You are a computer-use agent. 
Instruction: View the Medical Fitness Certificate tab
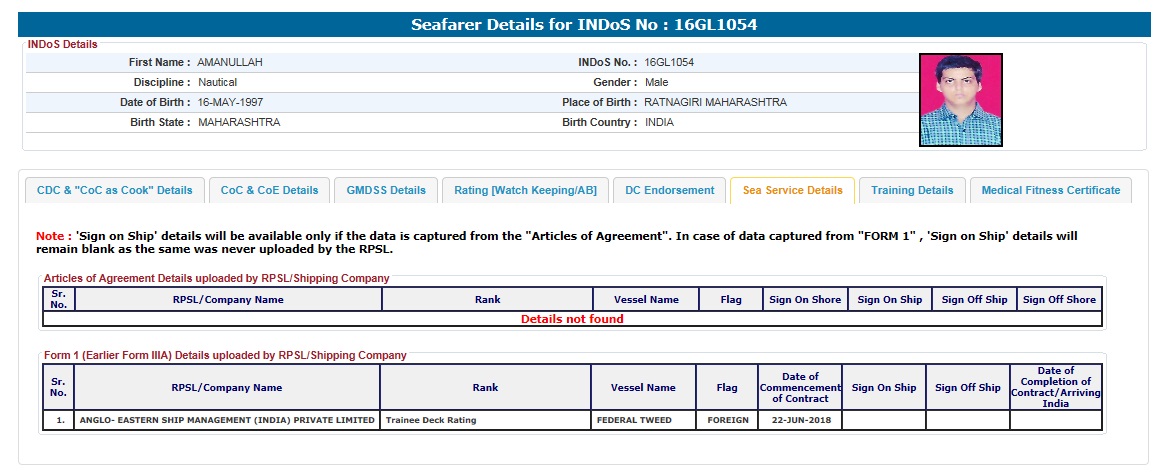1050,190
